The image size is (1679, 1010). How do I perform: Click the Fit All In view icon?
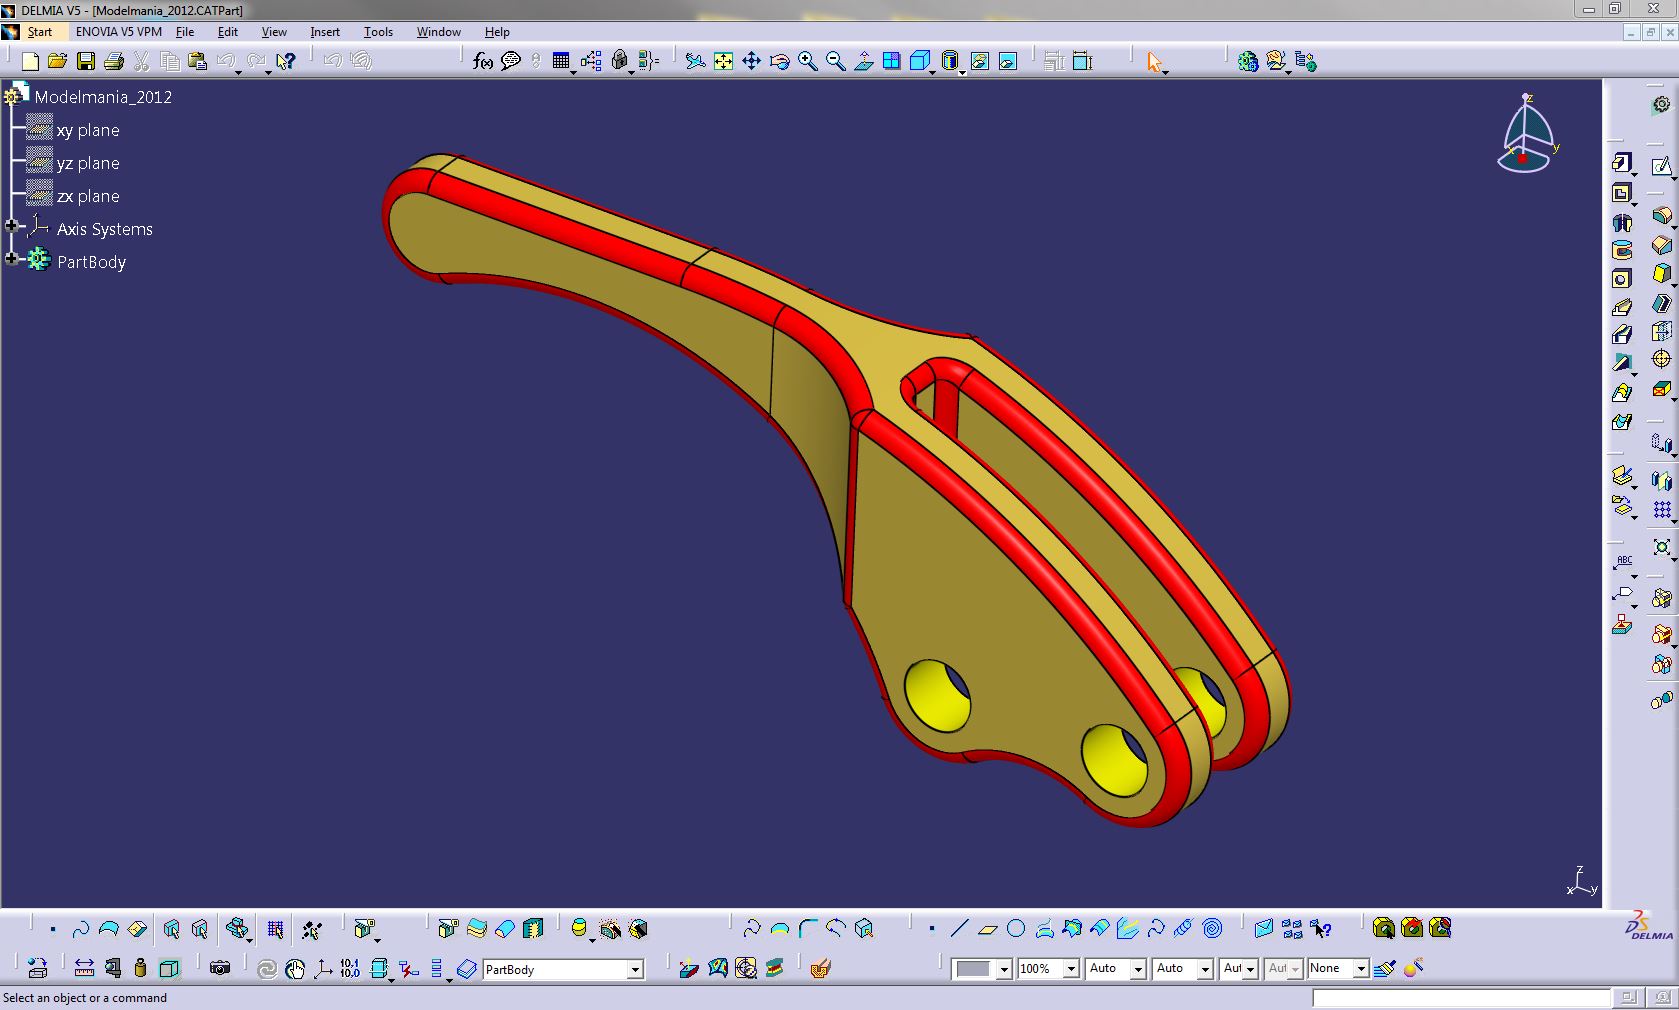(x=723, y=62)
